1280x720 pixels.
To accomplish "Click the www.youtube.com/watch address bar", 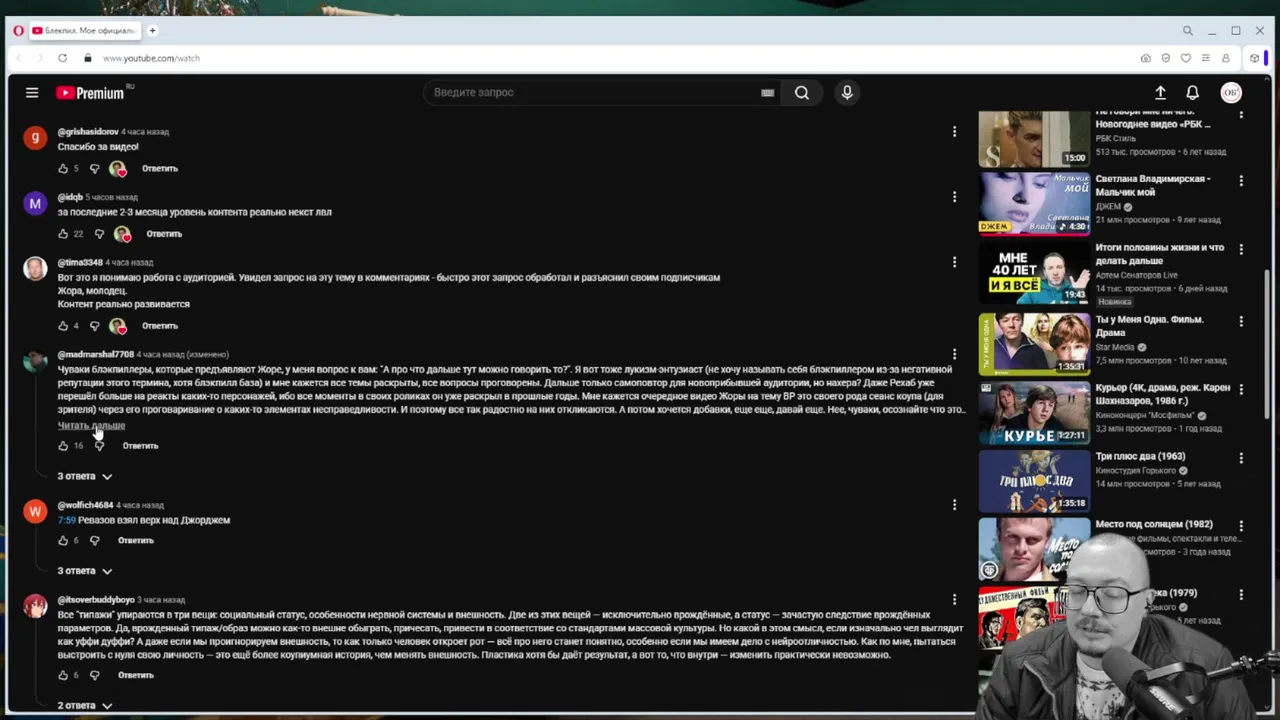I will click(x=151, y=58).
